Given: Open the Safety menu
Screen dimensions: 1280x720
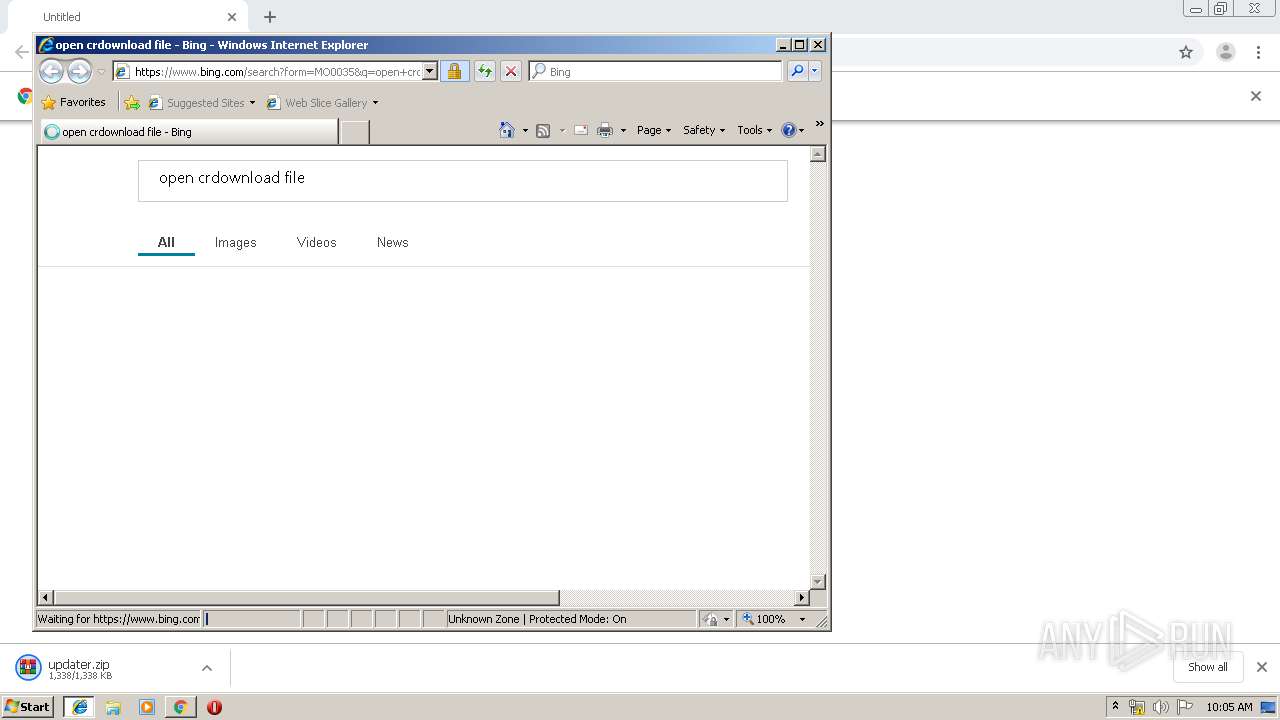Looking at the screenshot, I should [704, 130].
